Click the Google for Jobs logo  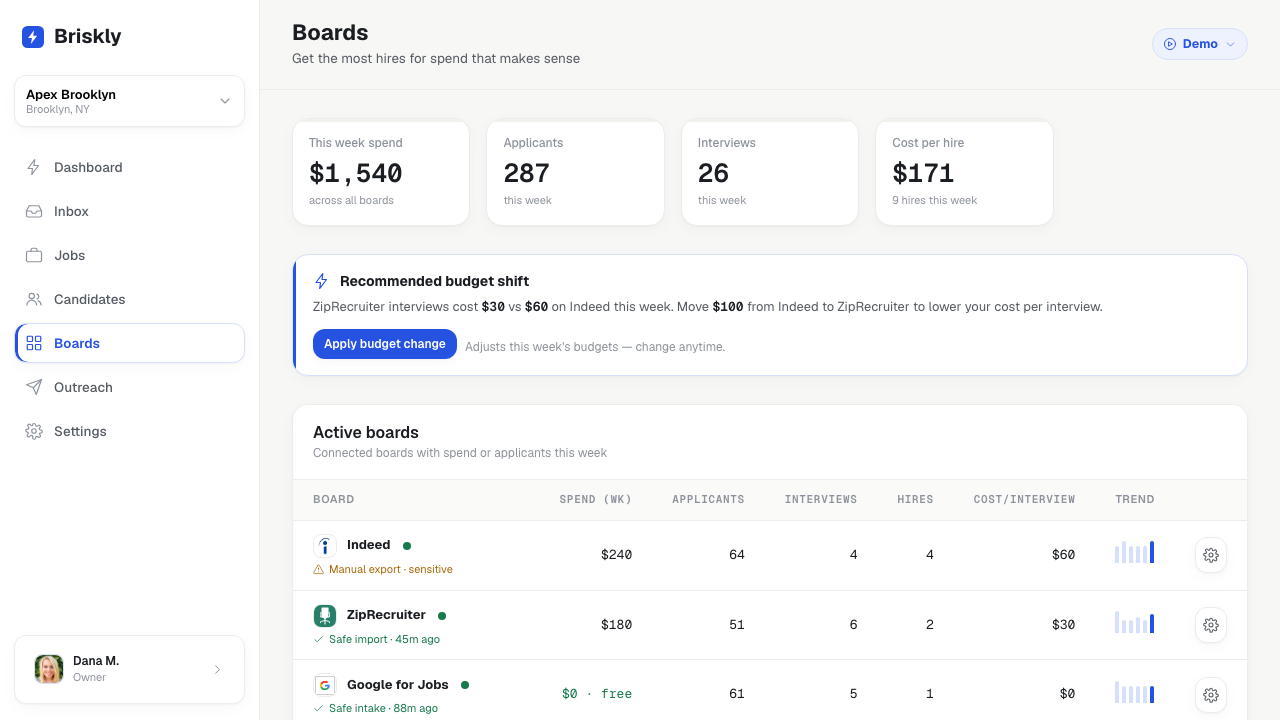[x=325, y=685]
